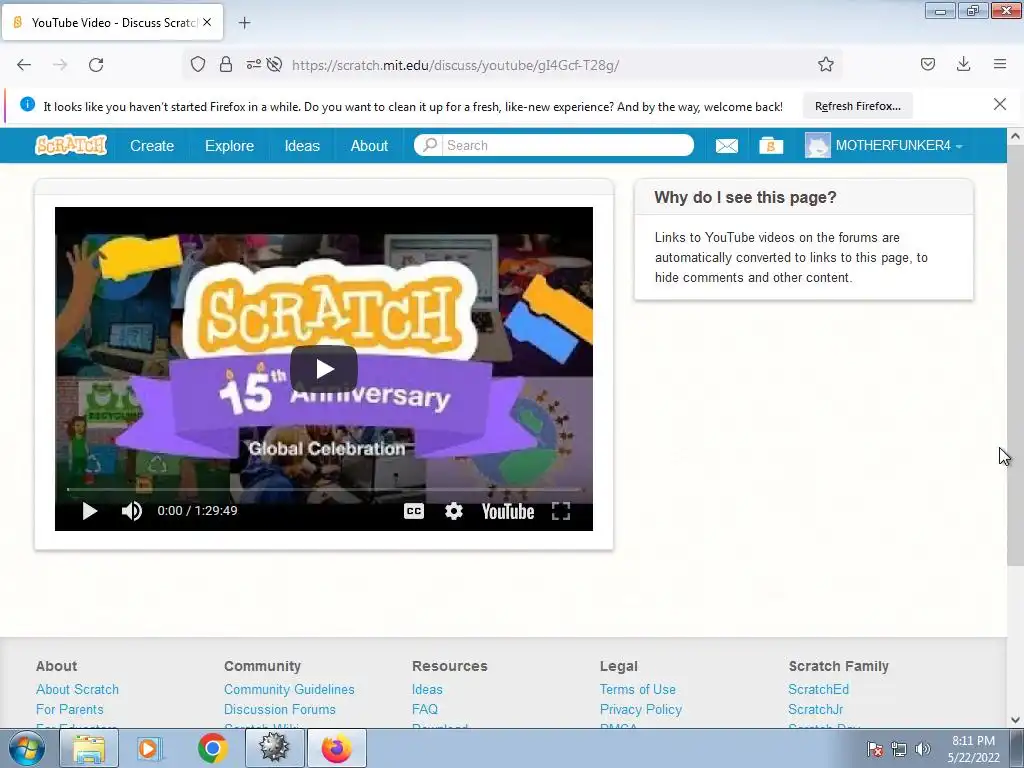This screenshot has height=768, width=1024.
Task: Click the YouTube logo in player
Action: (x=507, y=511)
